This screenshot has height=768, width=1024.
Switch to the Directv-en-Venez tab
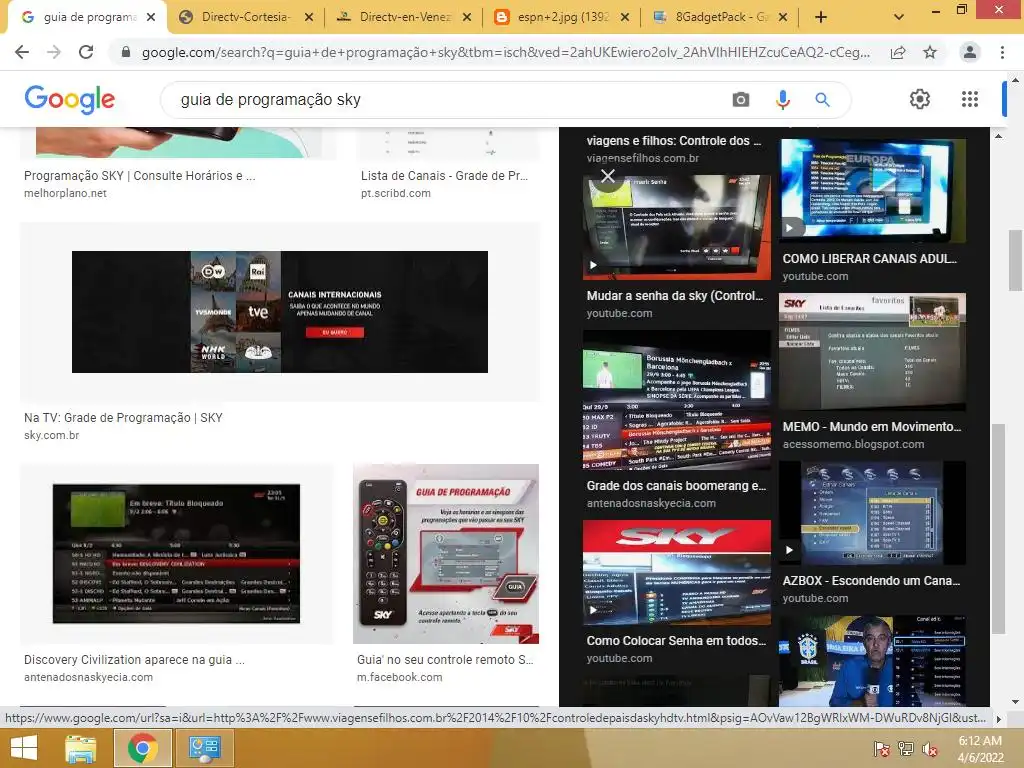point(403,17)
